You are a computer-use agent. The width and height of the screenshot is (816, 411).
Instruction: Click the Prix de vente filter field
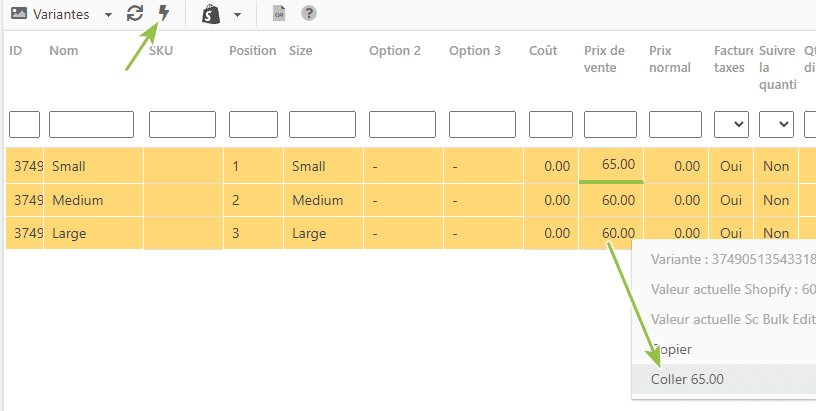[610, 124]
